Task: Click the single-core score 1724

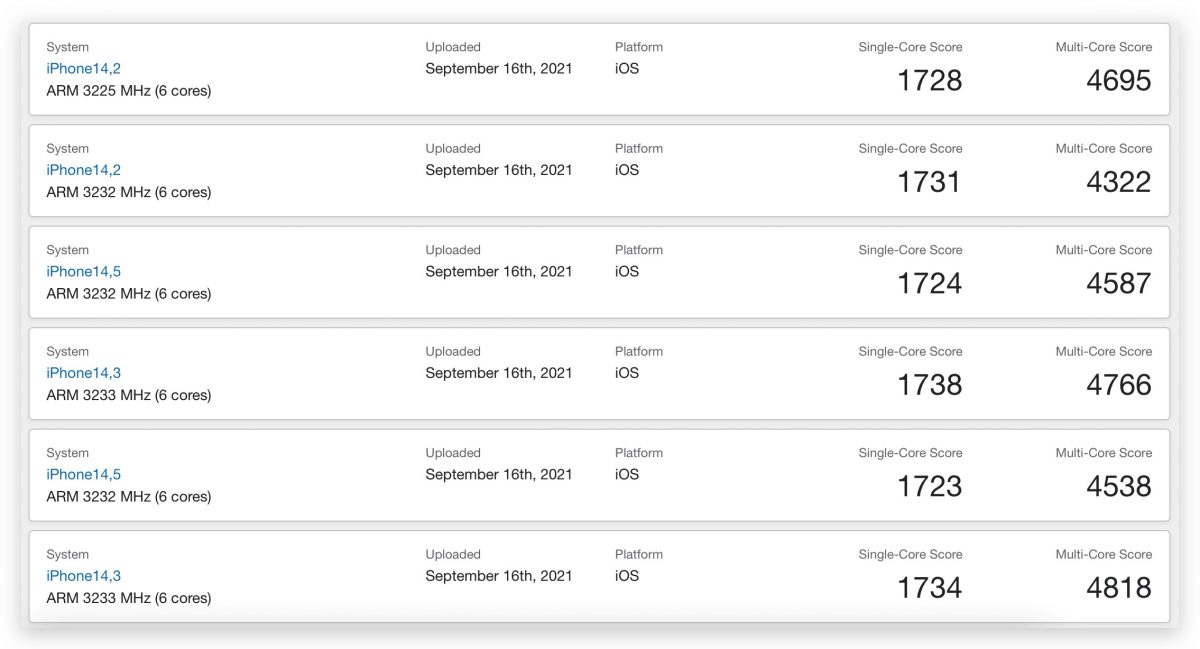Action: point(929,284)
